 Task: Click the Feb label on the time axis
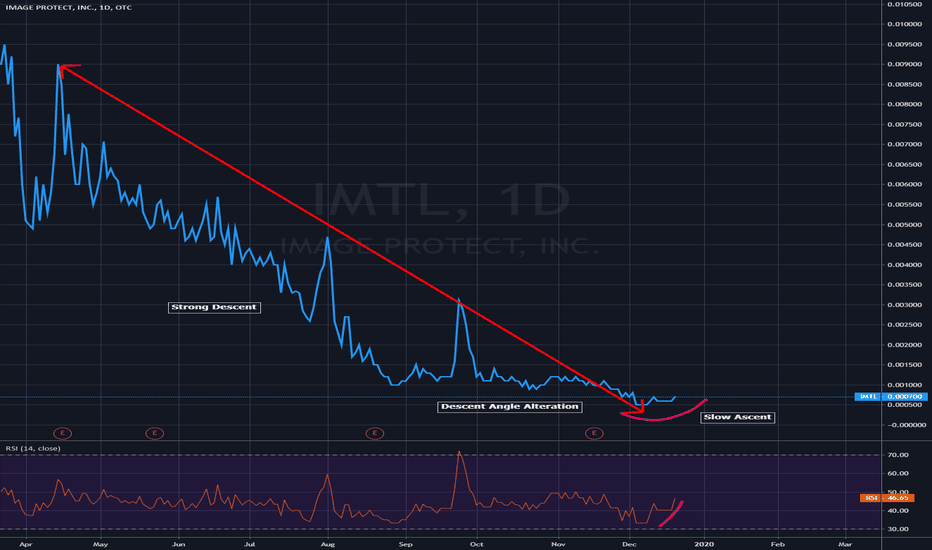coord(777,544)
